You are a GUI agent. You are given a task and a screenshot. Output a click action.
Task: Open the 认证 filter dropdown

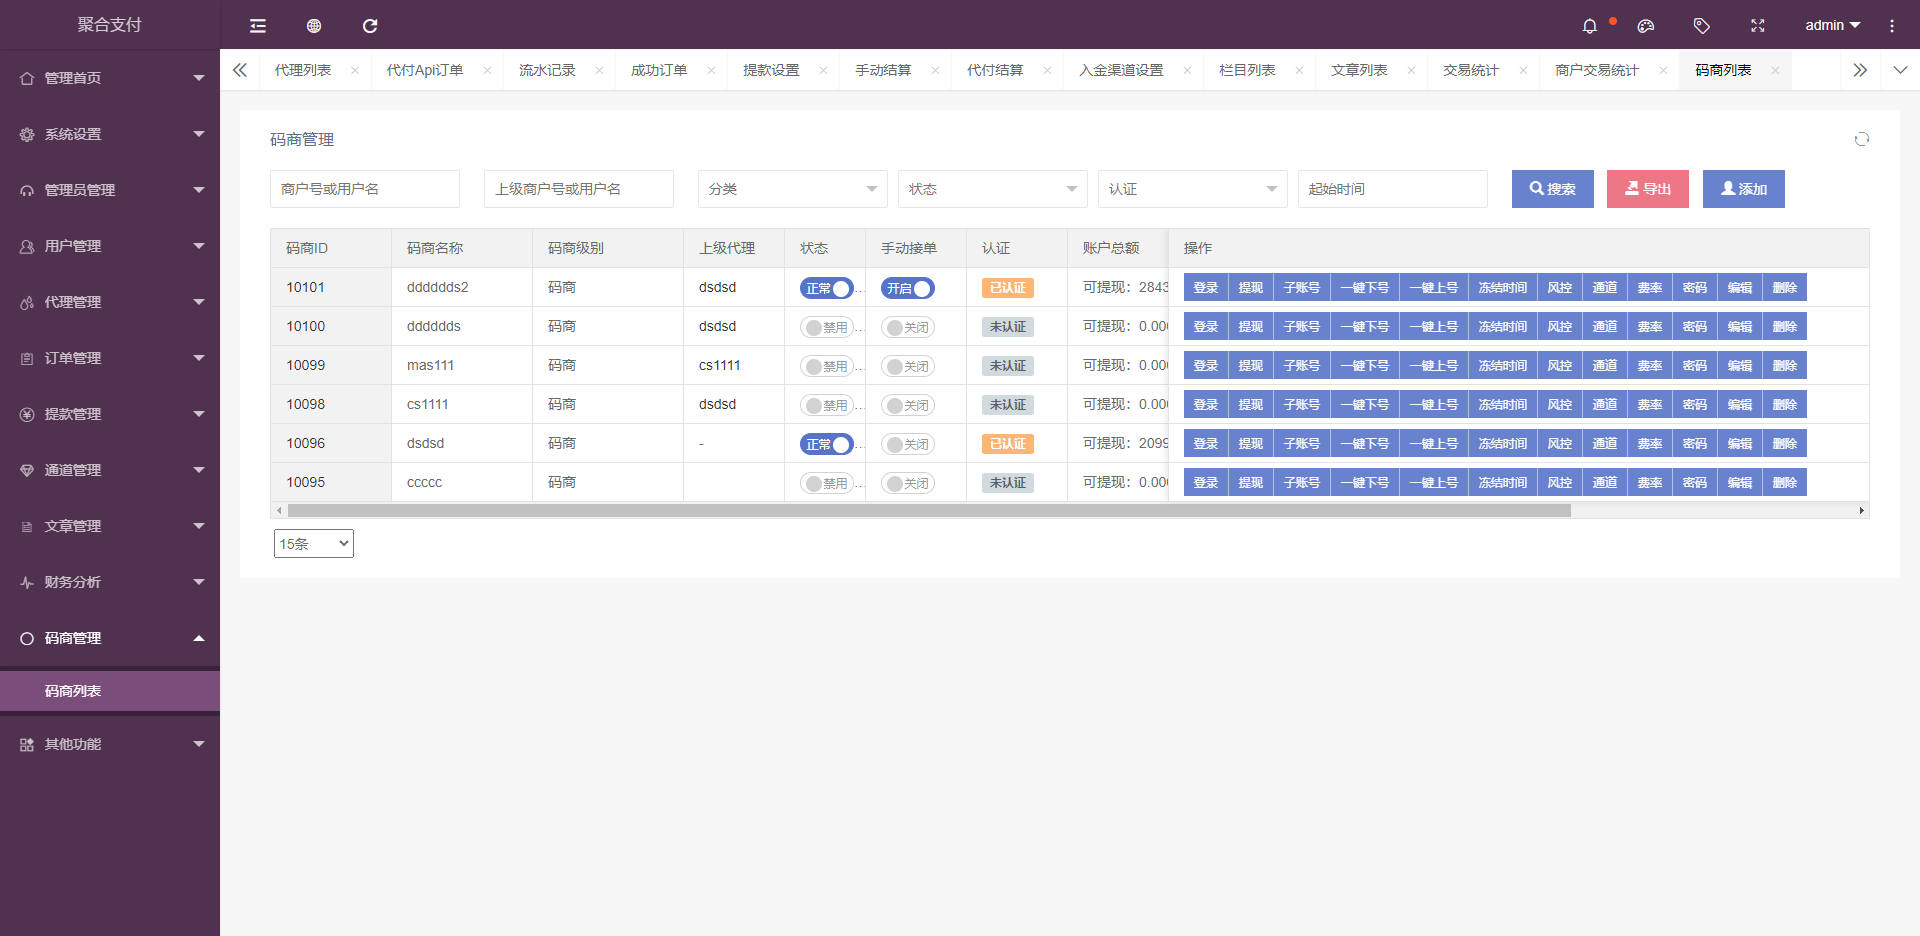(1193, 189)
